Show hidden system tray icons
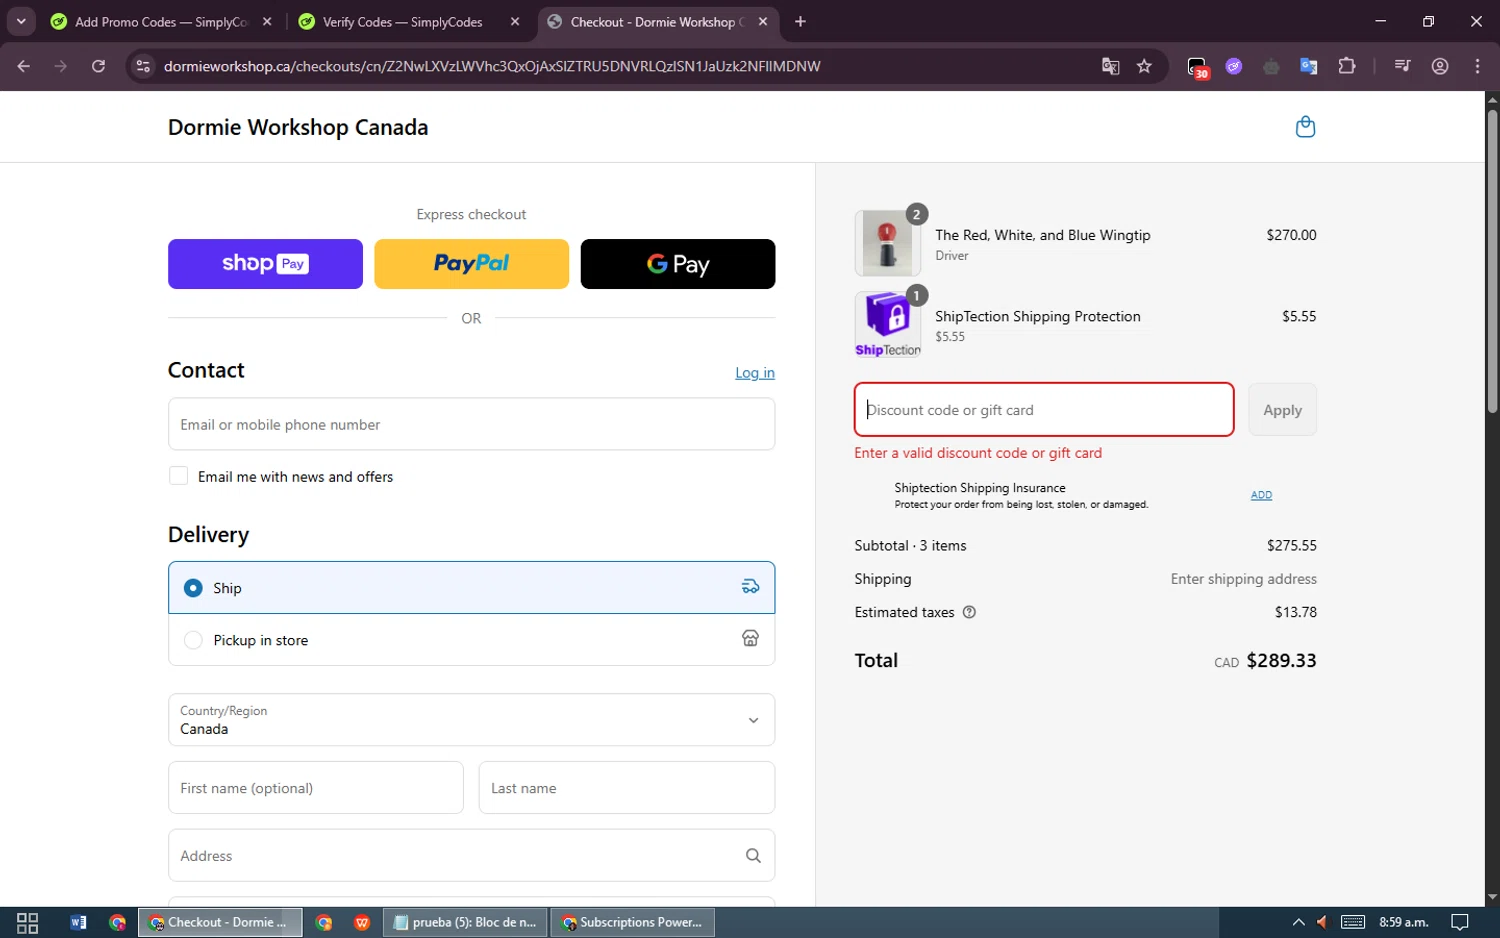Screen dimensions: 1500x938 [x=1298, y=923]
